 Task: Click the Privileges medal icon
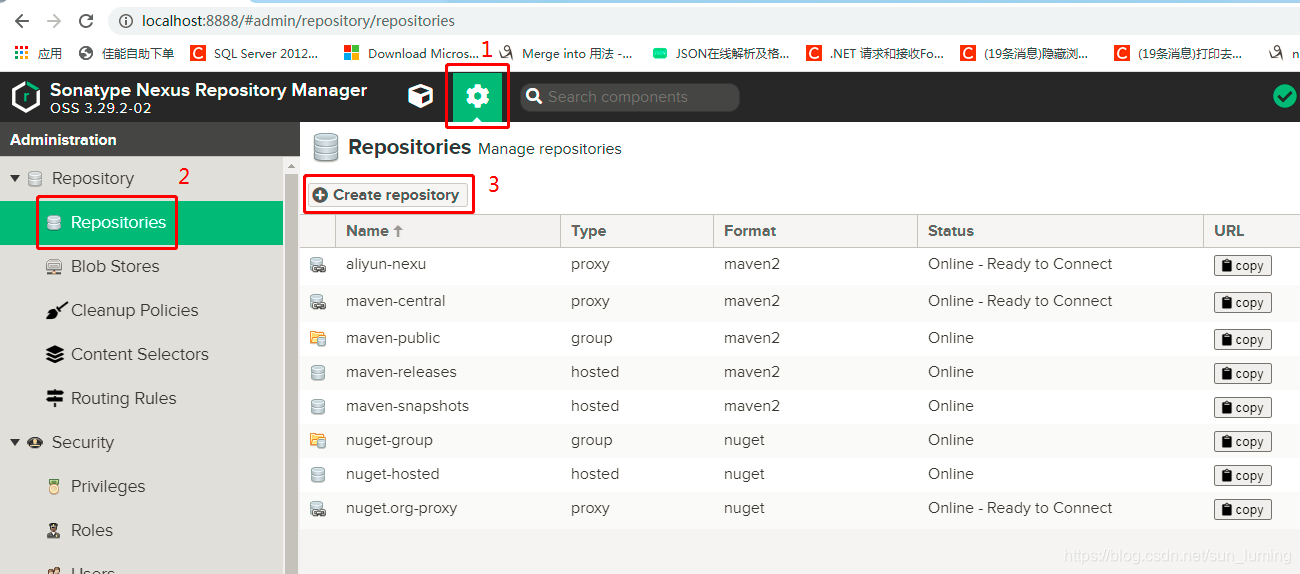54,487
